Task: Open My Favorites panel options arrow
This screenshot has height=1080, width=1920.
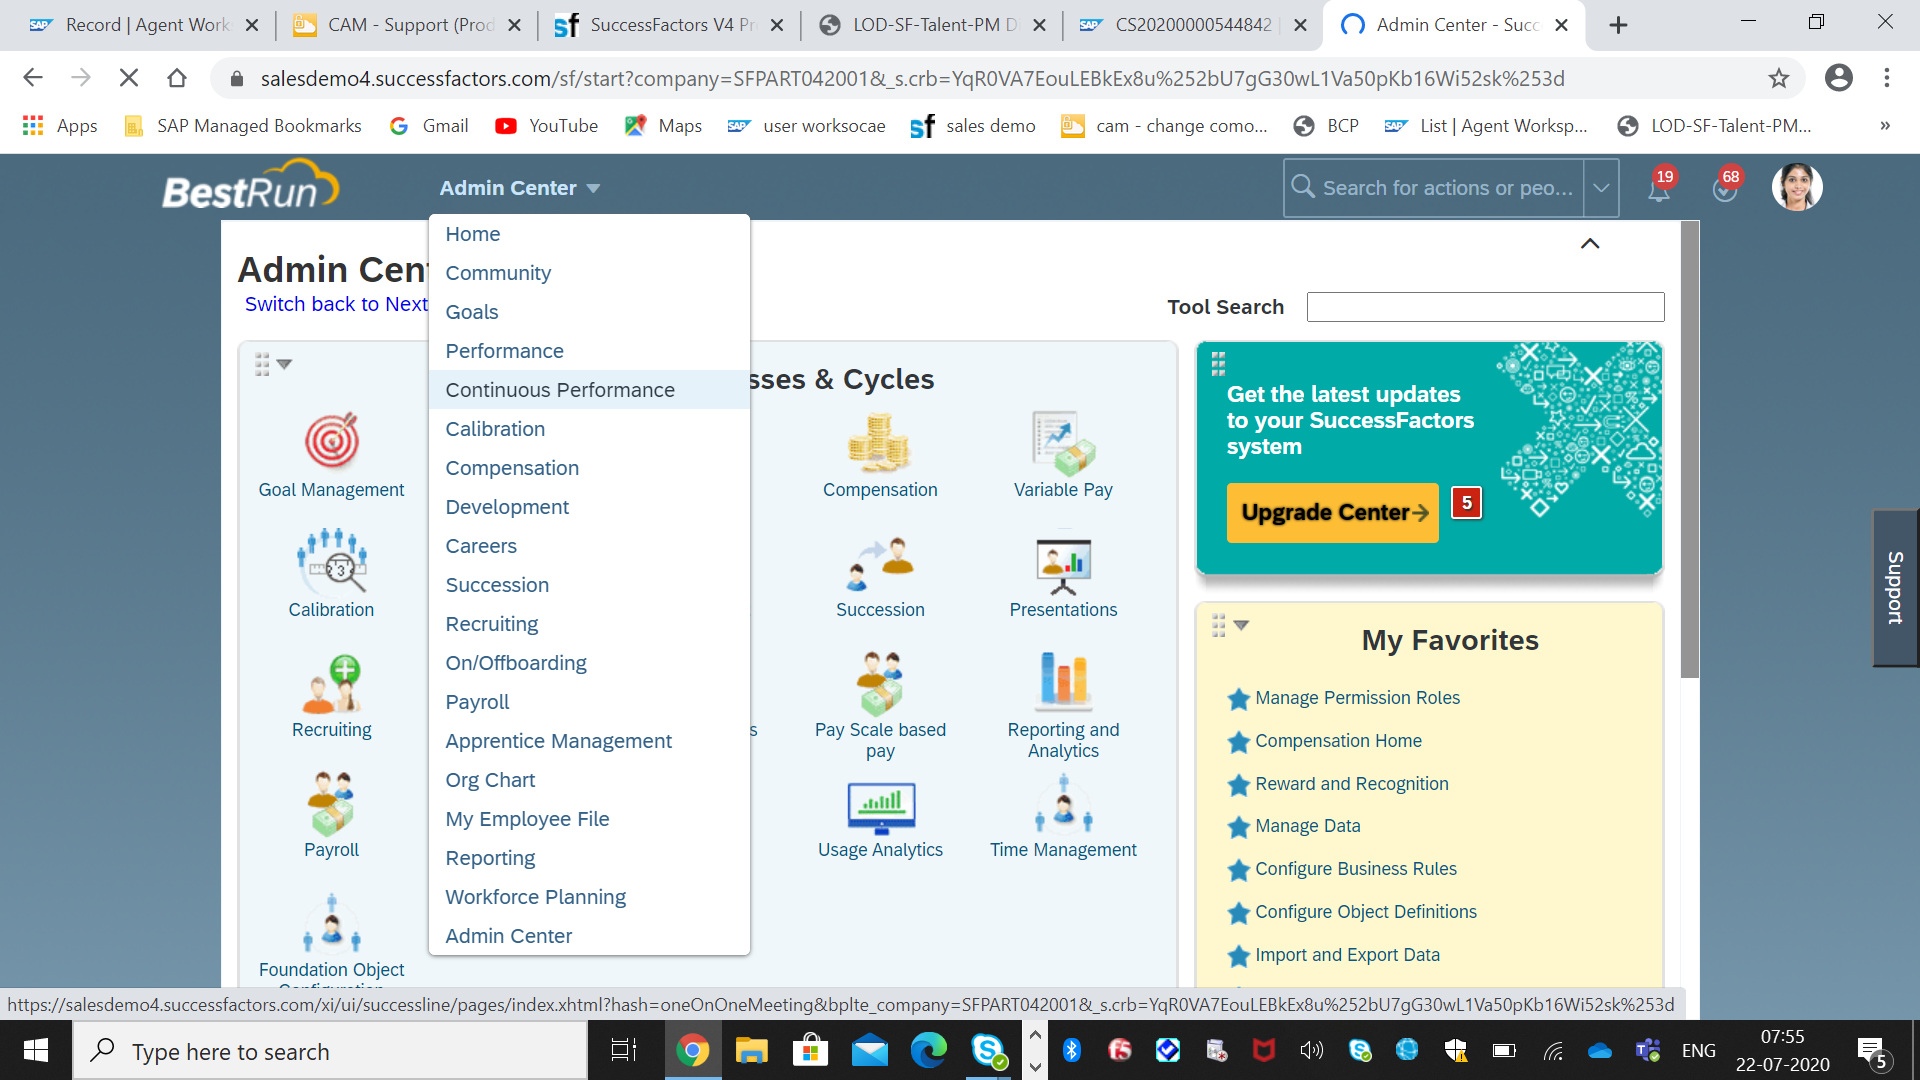Action: (x=1241, y=625)
